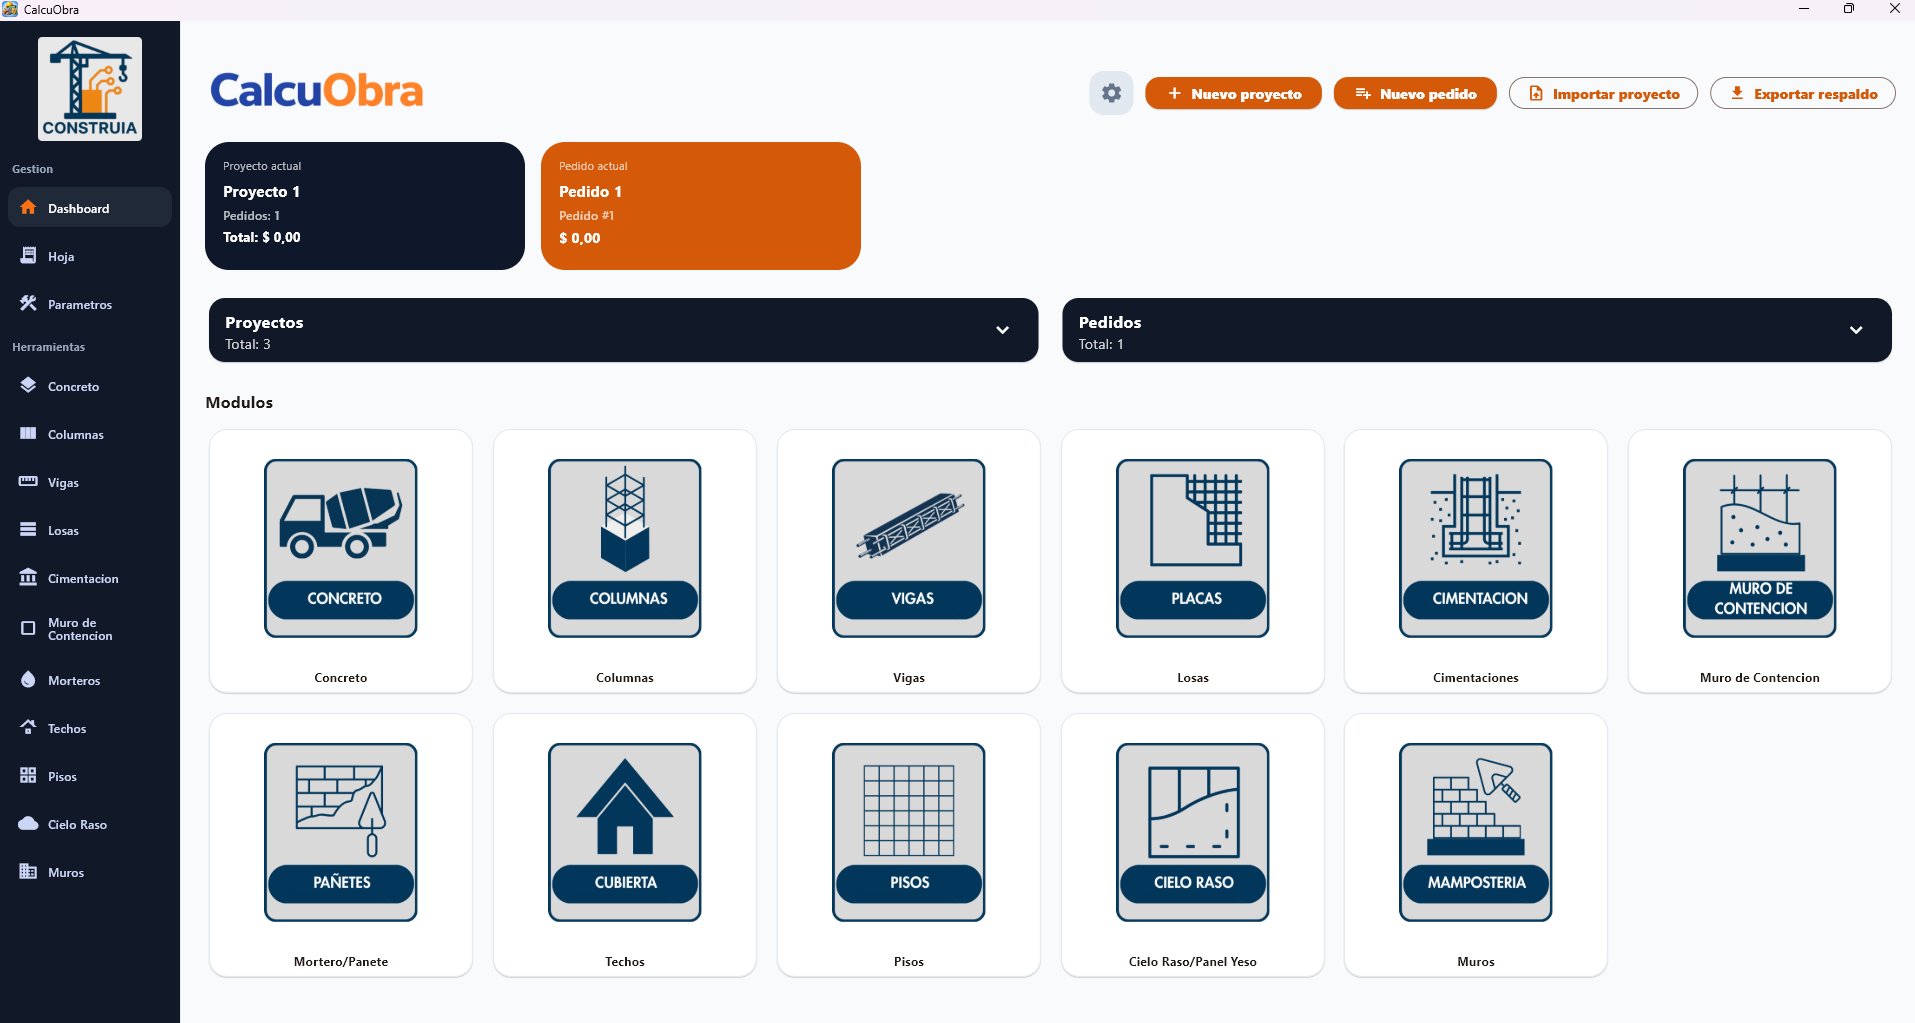Click Exportar respaldo
Viewport: 1915px width, 1023px height.
coord(1802,93)
